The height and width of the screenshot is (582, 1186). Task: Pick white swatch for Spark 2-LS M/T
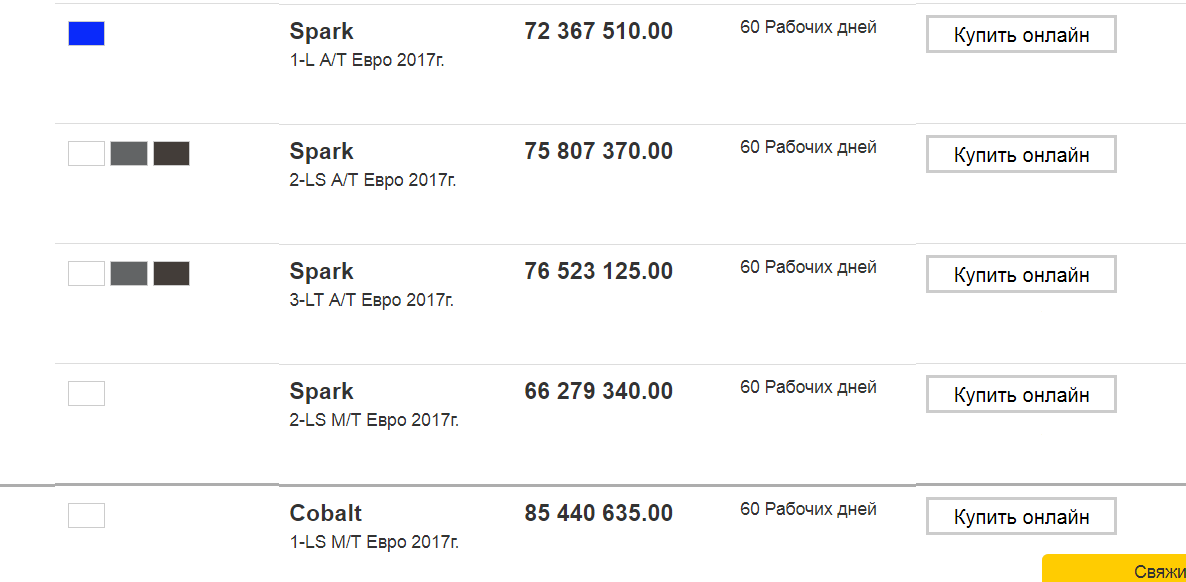tap(86, 394)
